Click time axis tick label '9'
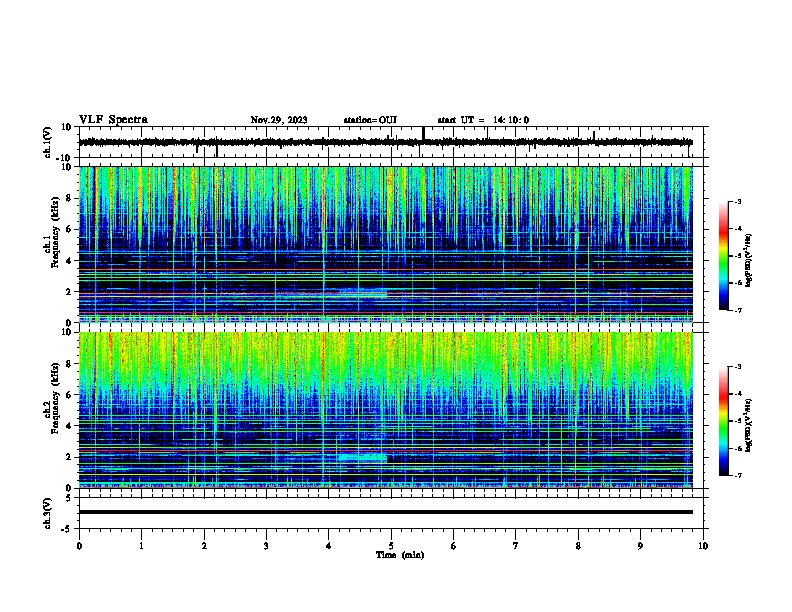792x612 pixels. click(x=640, y=546)
